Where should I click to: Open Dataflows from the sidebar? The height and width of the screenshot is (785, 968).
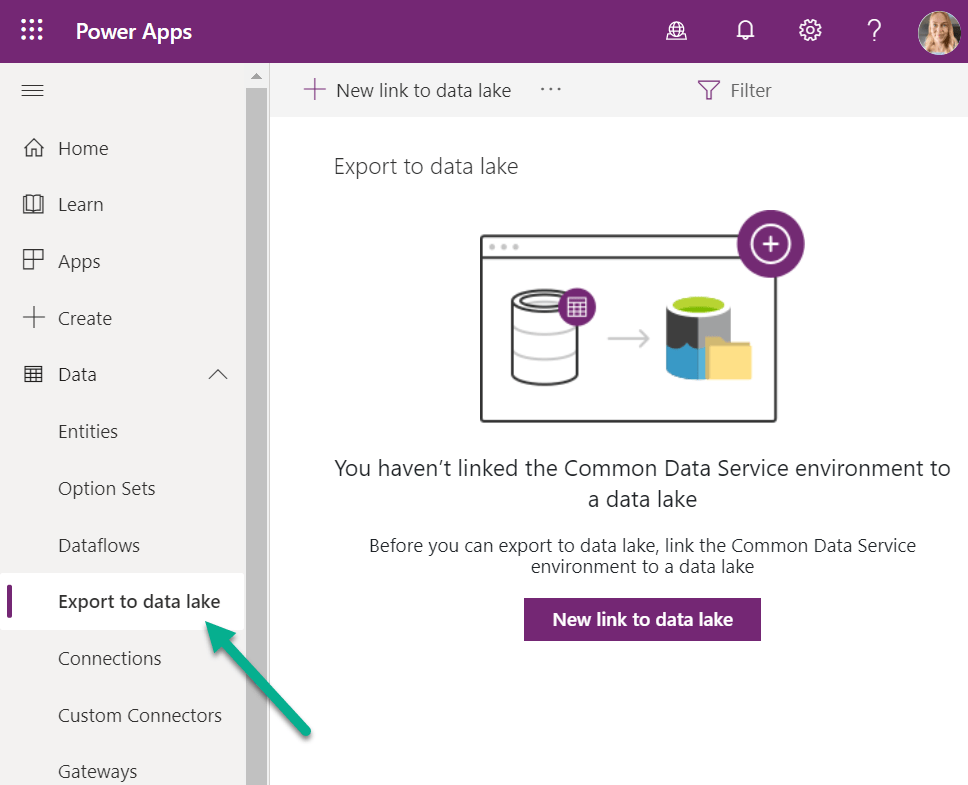click(99, 546)
